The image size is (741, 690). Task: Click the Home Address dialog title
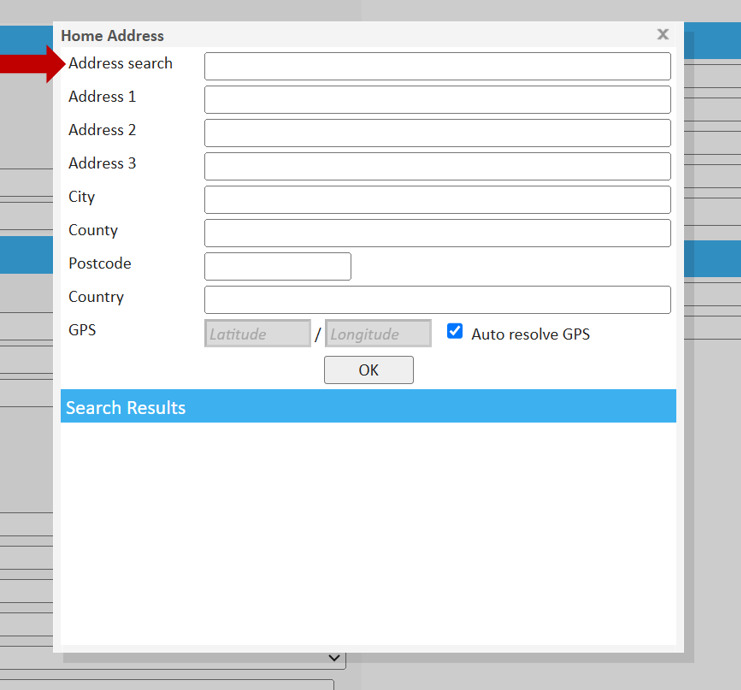[x=112, y=36]
